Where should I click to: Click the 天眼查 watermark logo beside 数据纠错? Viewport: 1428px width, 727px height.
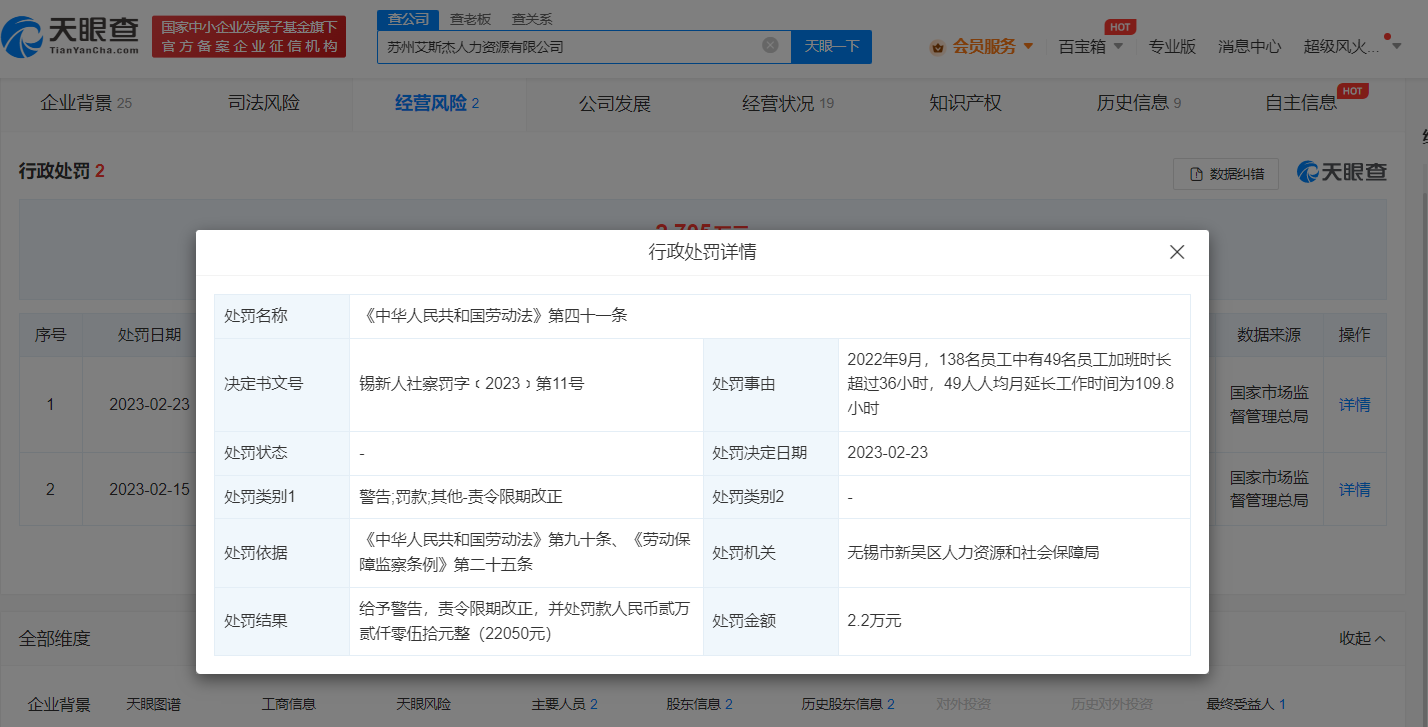1342,172
